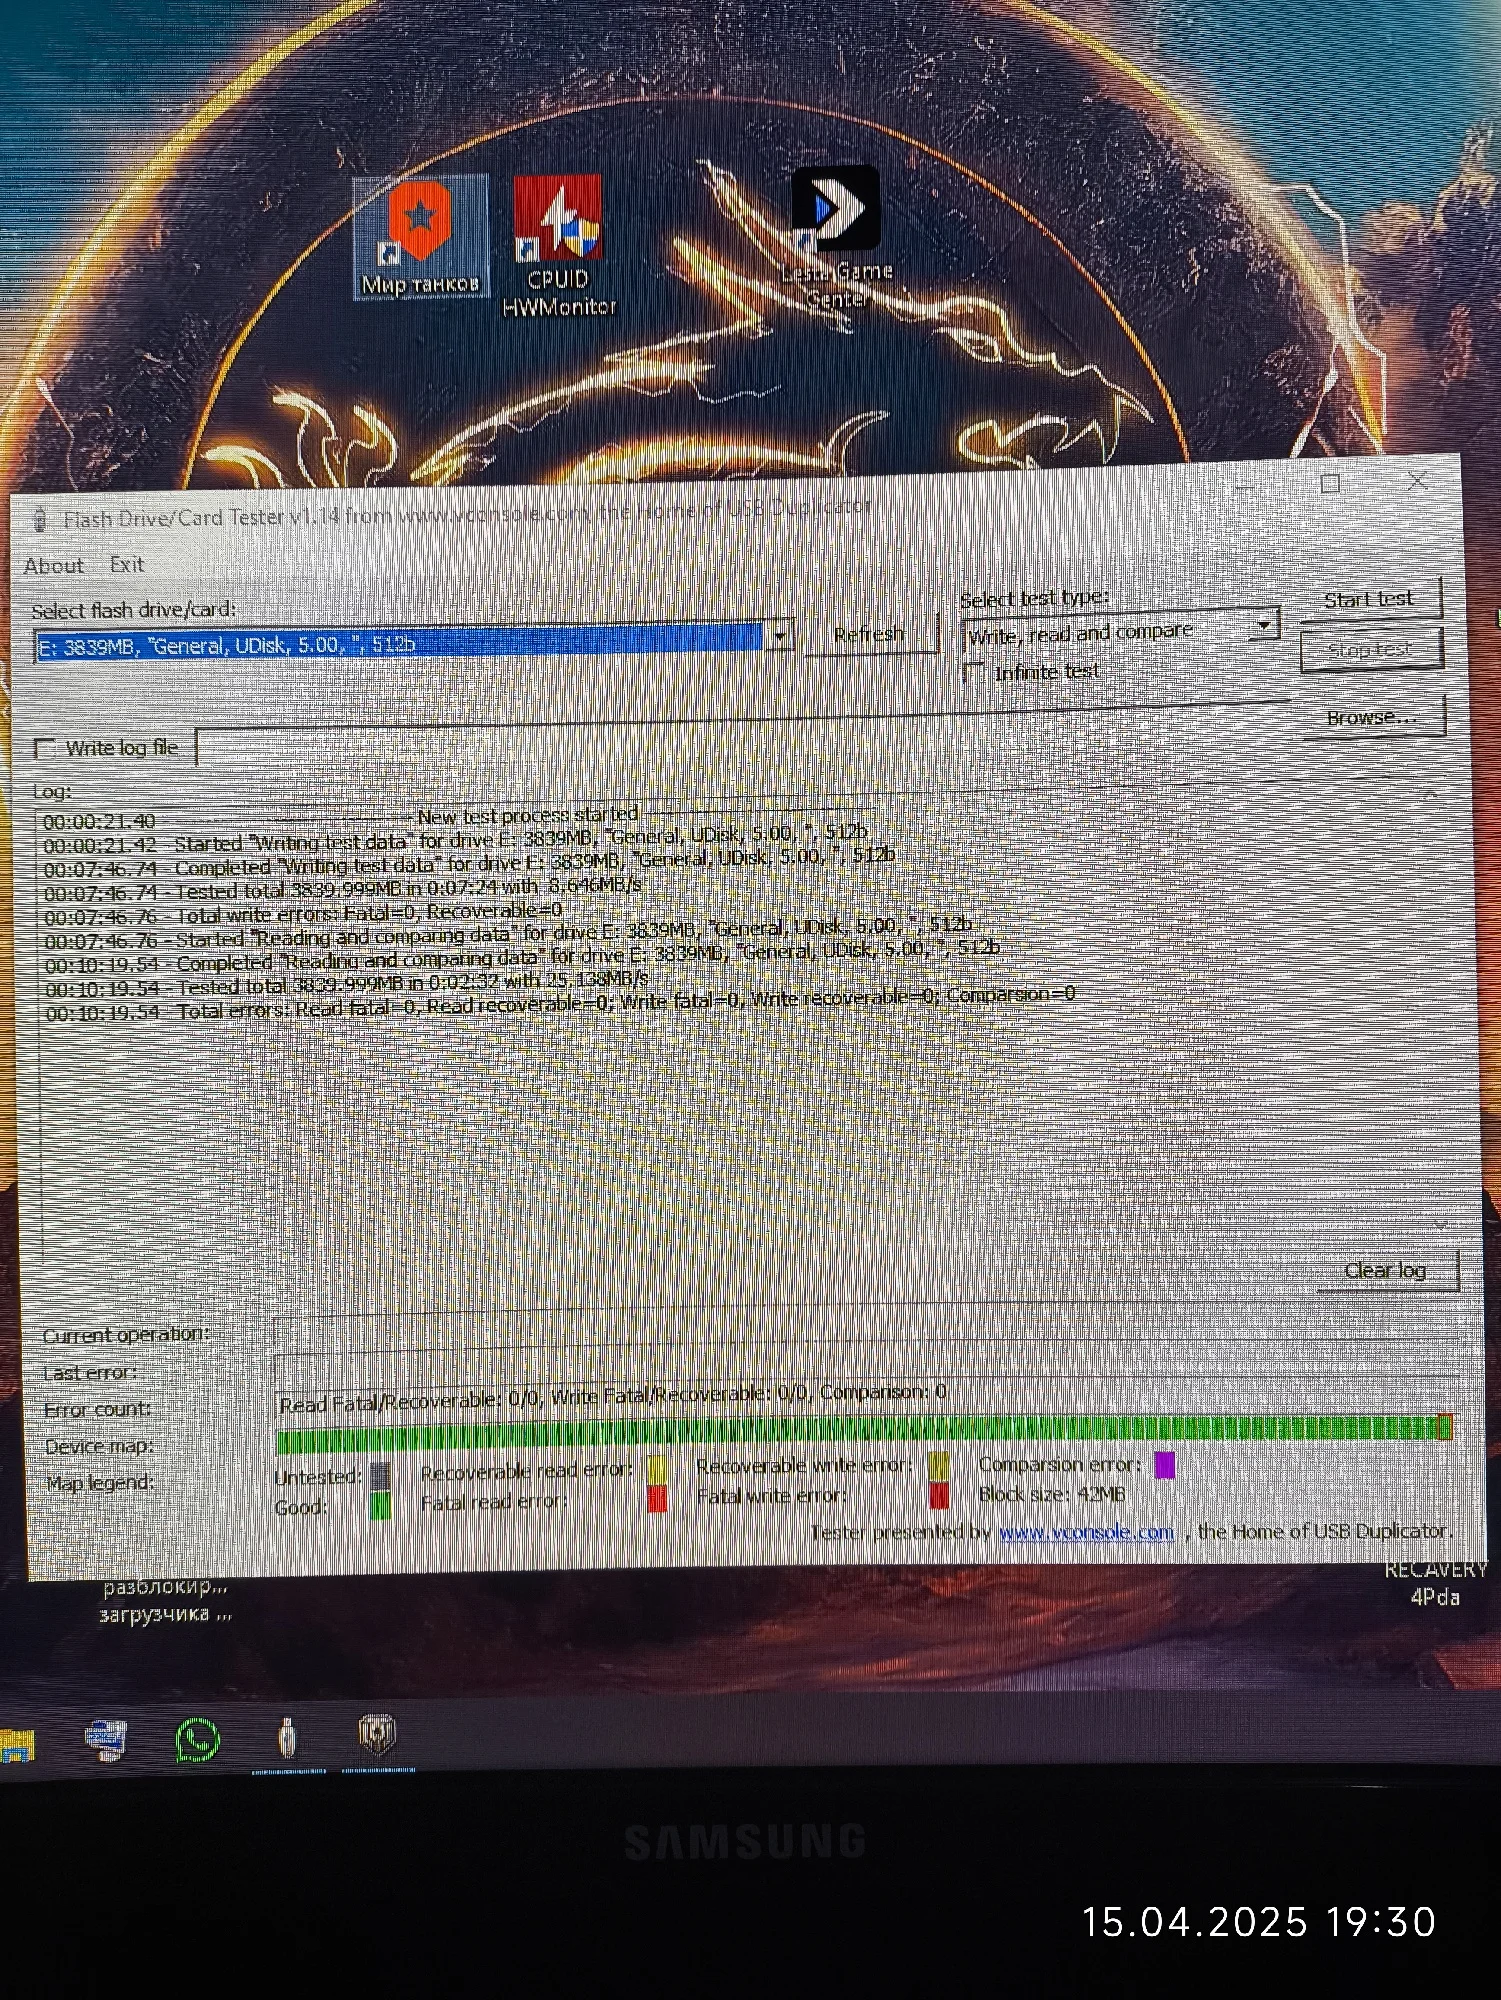The height and width of the screenshot is (2000, 1501).
Task: Select the 'New test process started' log line
Action: point(340,818)
